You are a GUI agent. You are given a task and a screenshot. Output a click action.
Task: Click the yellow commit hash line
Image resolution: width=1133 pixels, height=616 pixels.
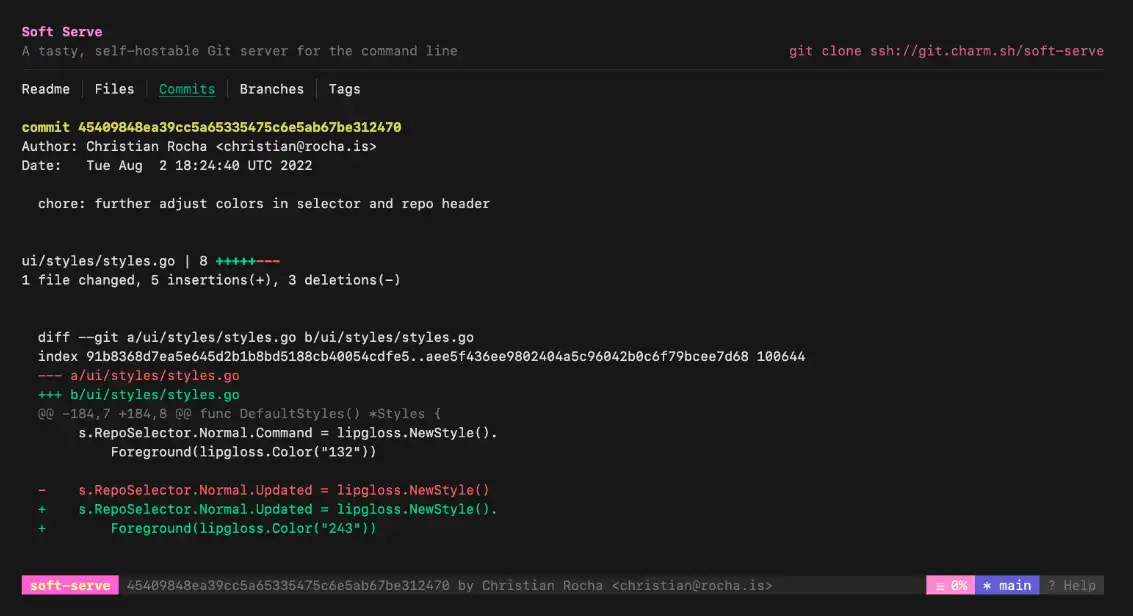click(x=211, y=127)
